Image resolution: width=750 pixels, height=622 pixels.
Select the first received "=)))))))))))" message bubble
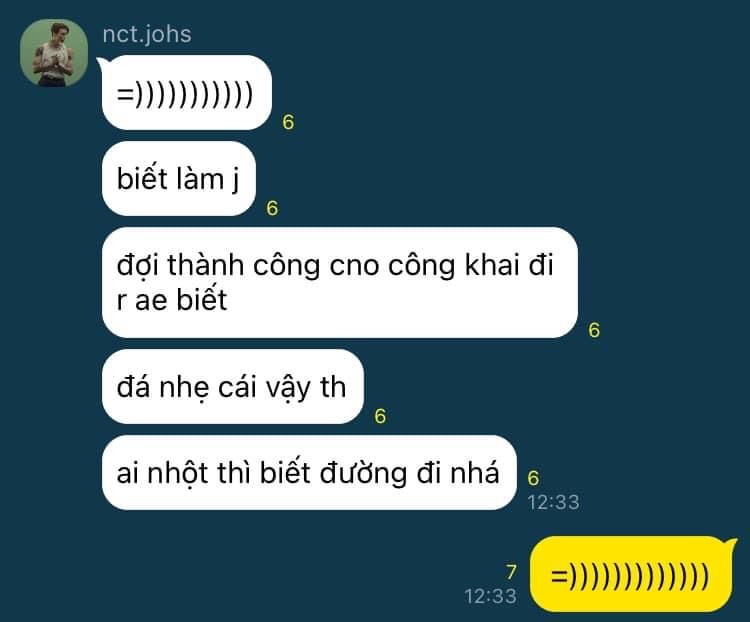point(187,93)
